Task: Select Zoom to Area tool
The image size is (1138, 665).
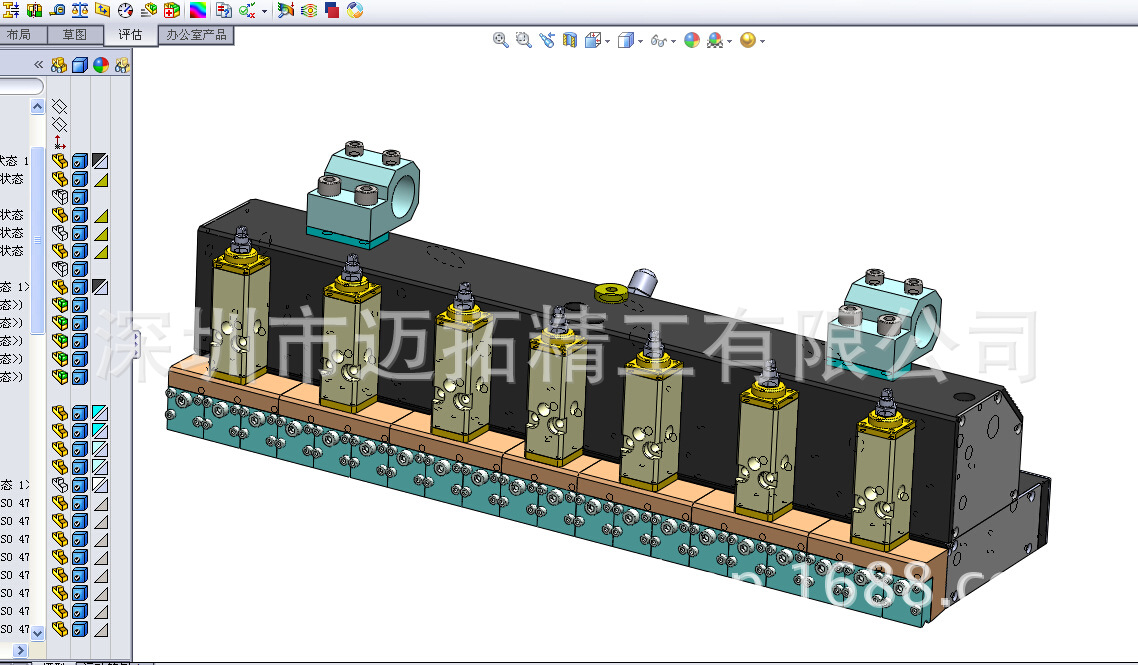Action: 524,40
